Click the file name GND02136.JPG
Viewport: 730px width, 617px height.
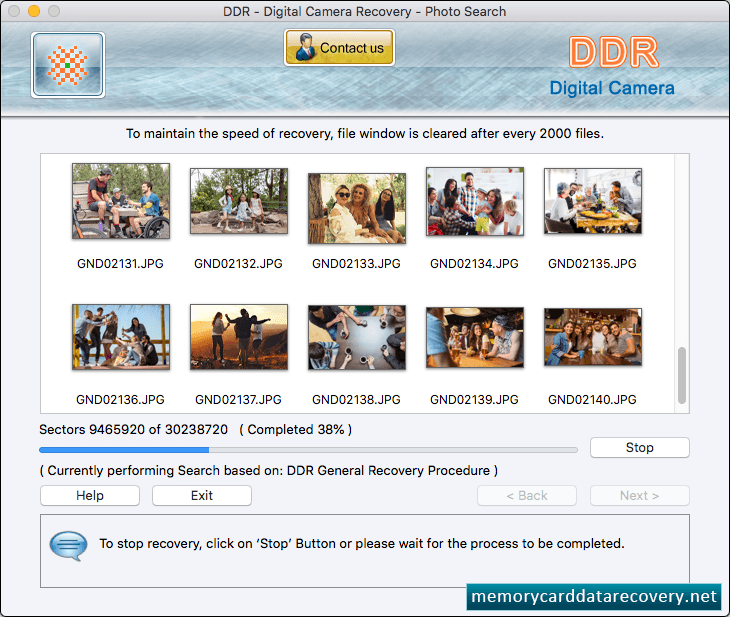tap(120, 400)
